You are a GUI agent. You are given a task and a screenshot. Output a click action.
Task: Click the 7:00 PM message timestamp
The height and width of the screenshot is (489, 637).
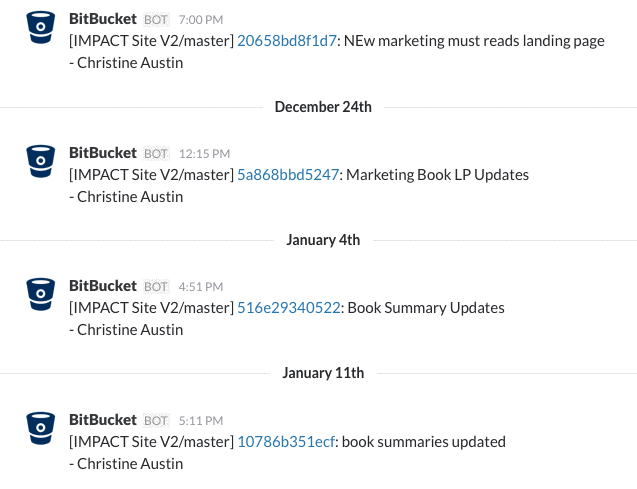point(201,20)
